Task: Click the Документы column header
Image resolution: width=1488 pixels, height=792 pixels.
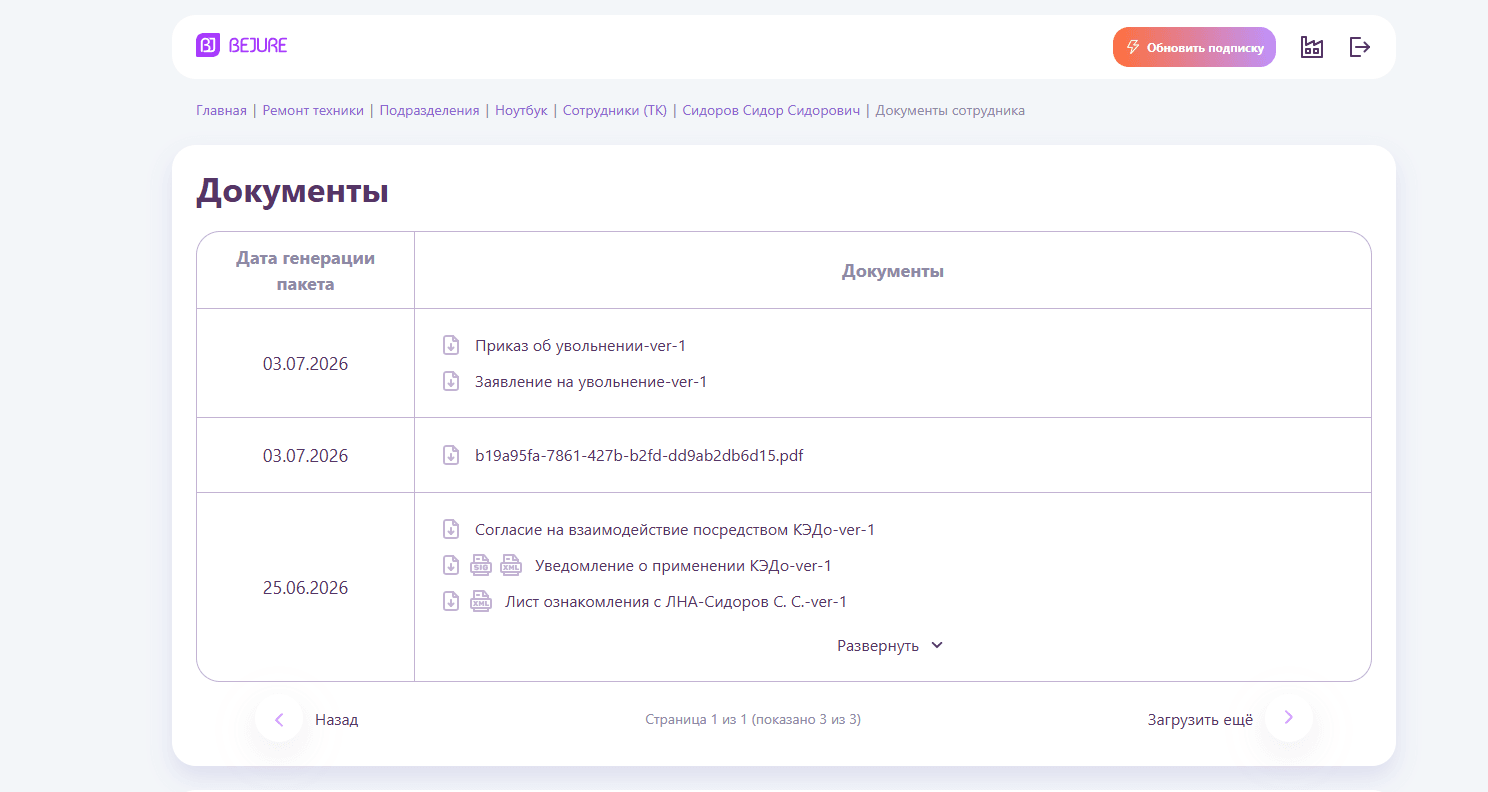Action: (893, 271)
